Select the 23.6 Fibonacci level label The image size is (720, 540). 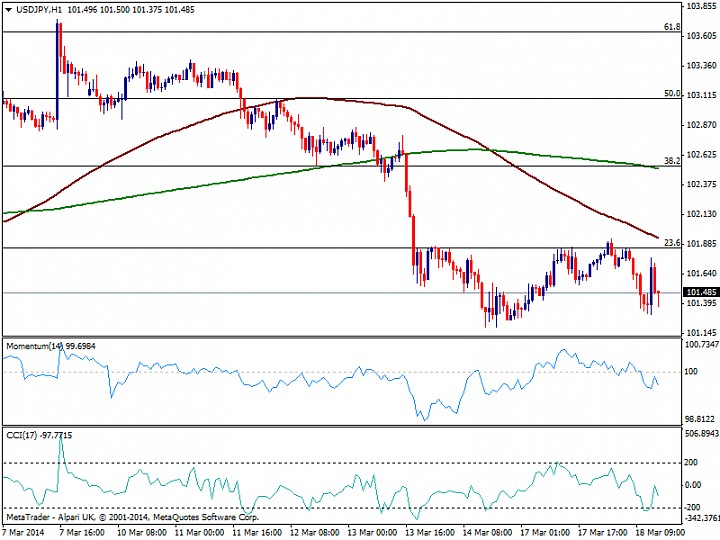(x=672, y=243)
